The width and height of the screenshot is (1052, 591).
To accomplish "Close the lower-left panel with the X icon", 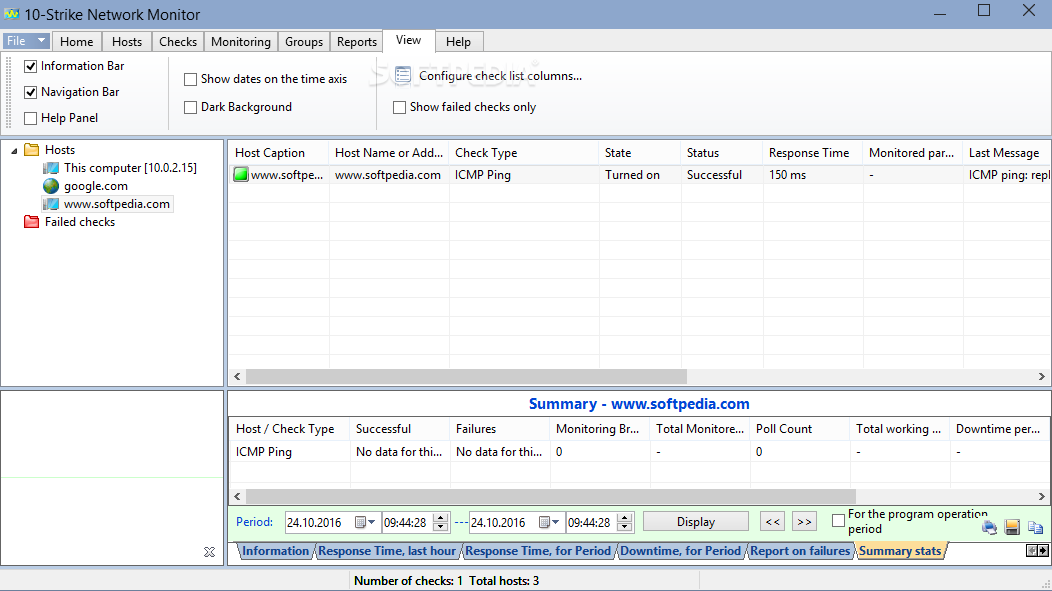I will (209, 552).
